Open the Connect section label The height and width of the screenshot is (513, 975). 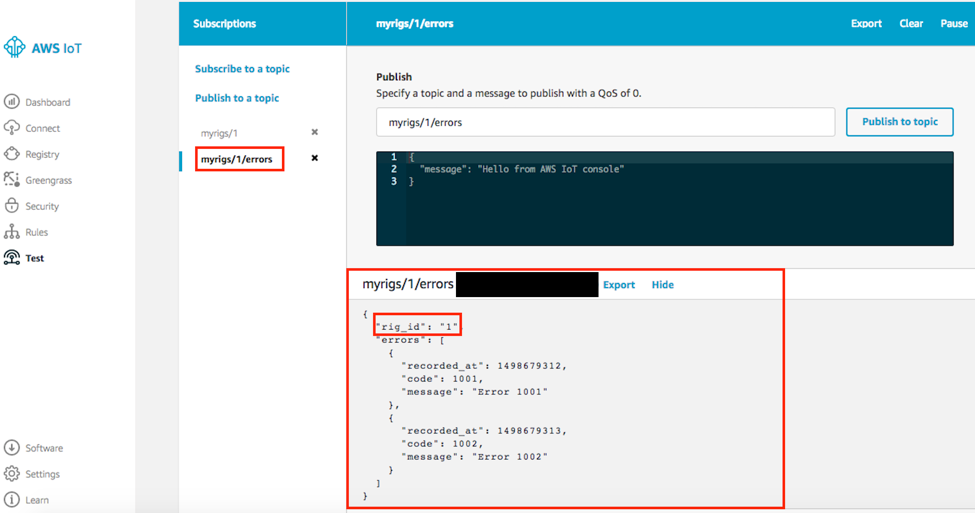tap(43, 128)
